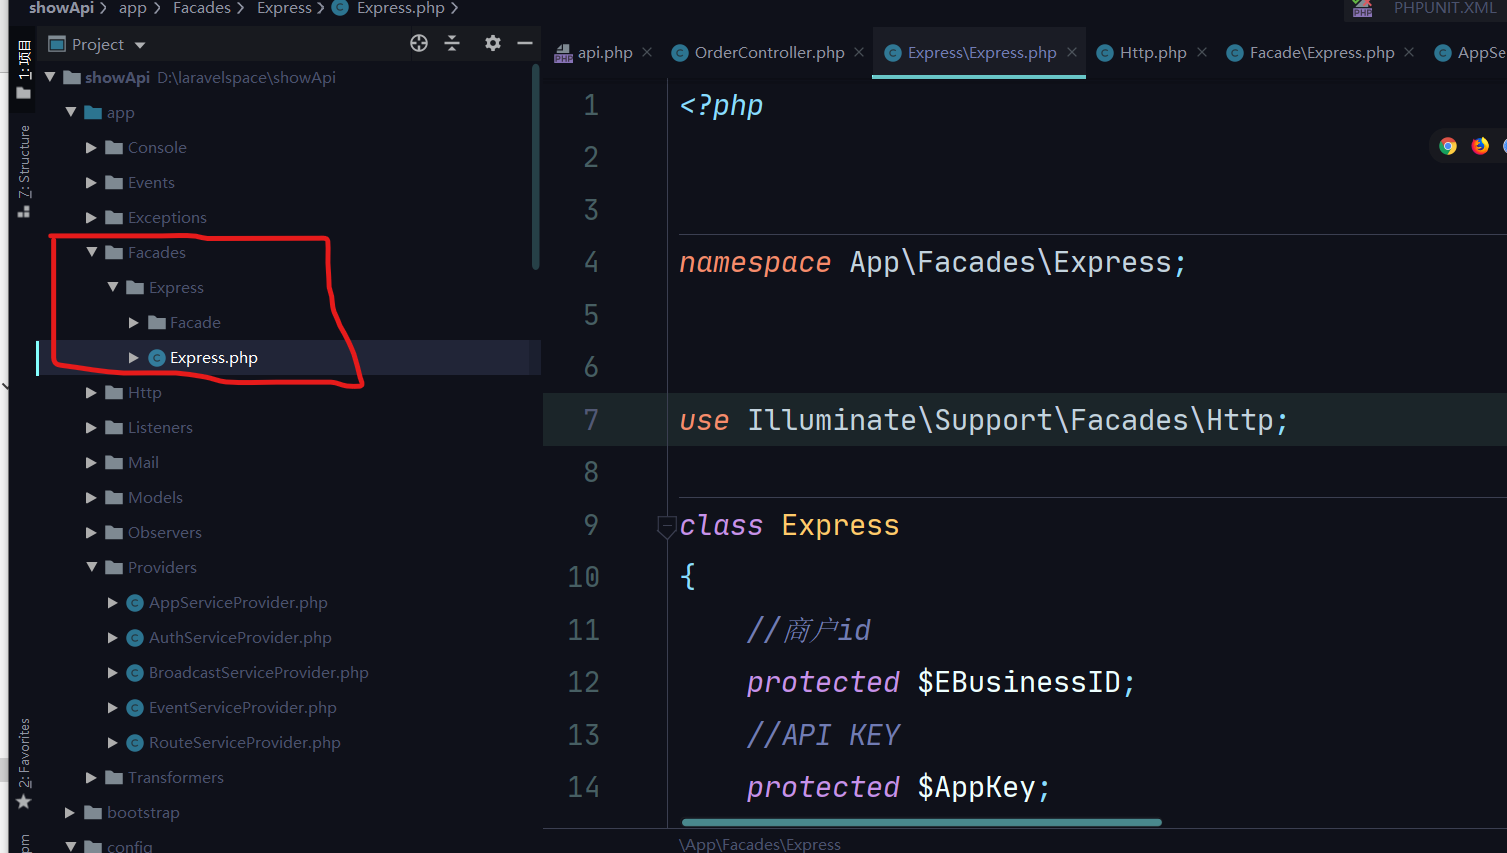
Task: Open the Structure tool window tab
Action: pyautogui.click(x=24, y=170)
